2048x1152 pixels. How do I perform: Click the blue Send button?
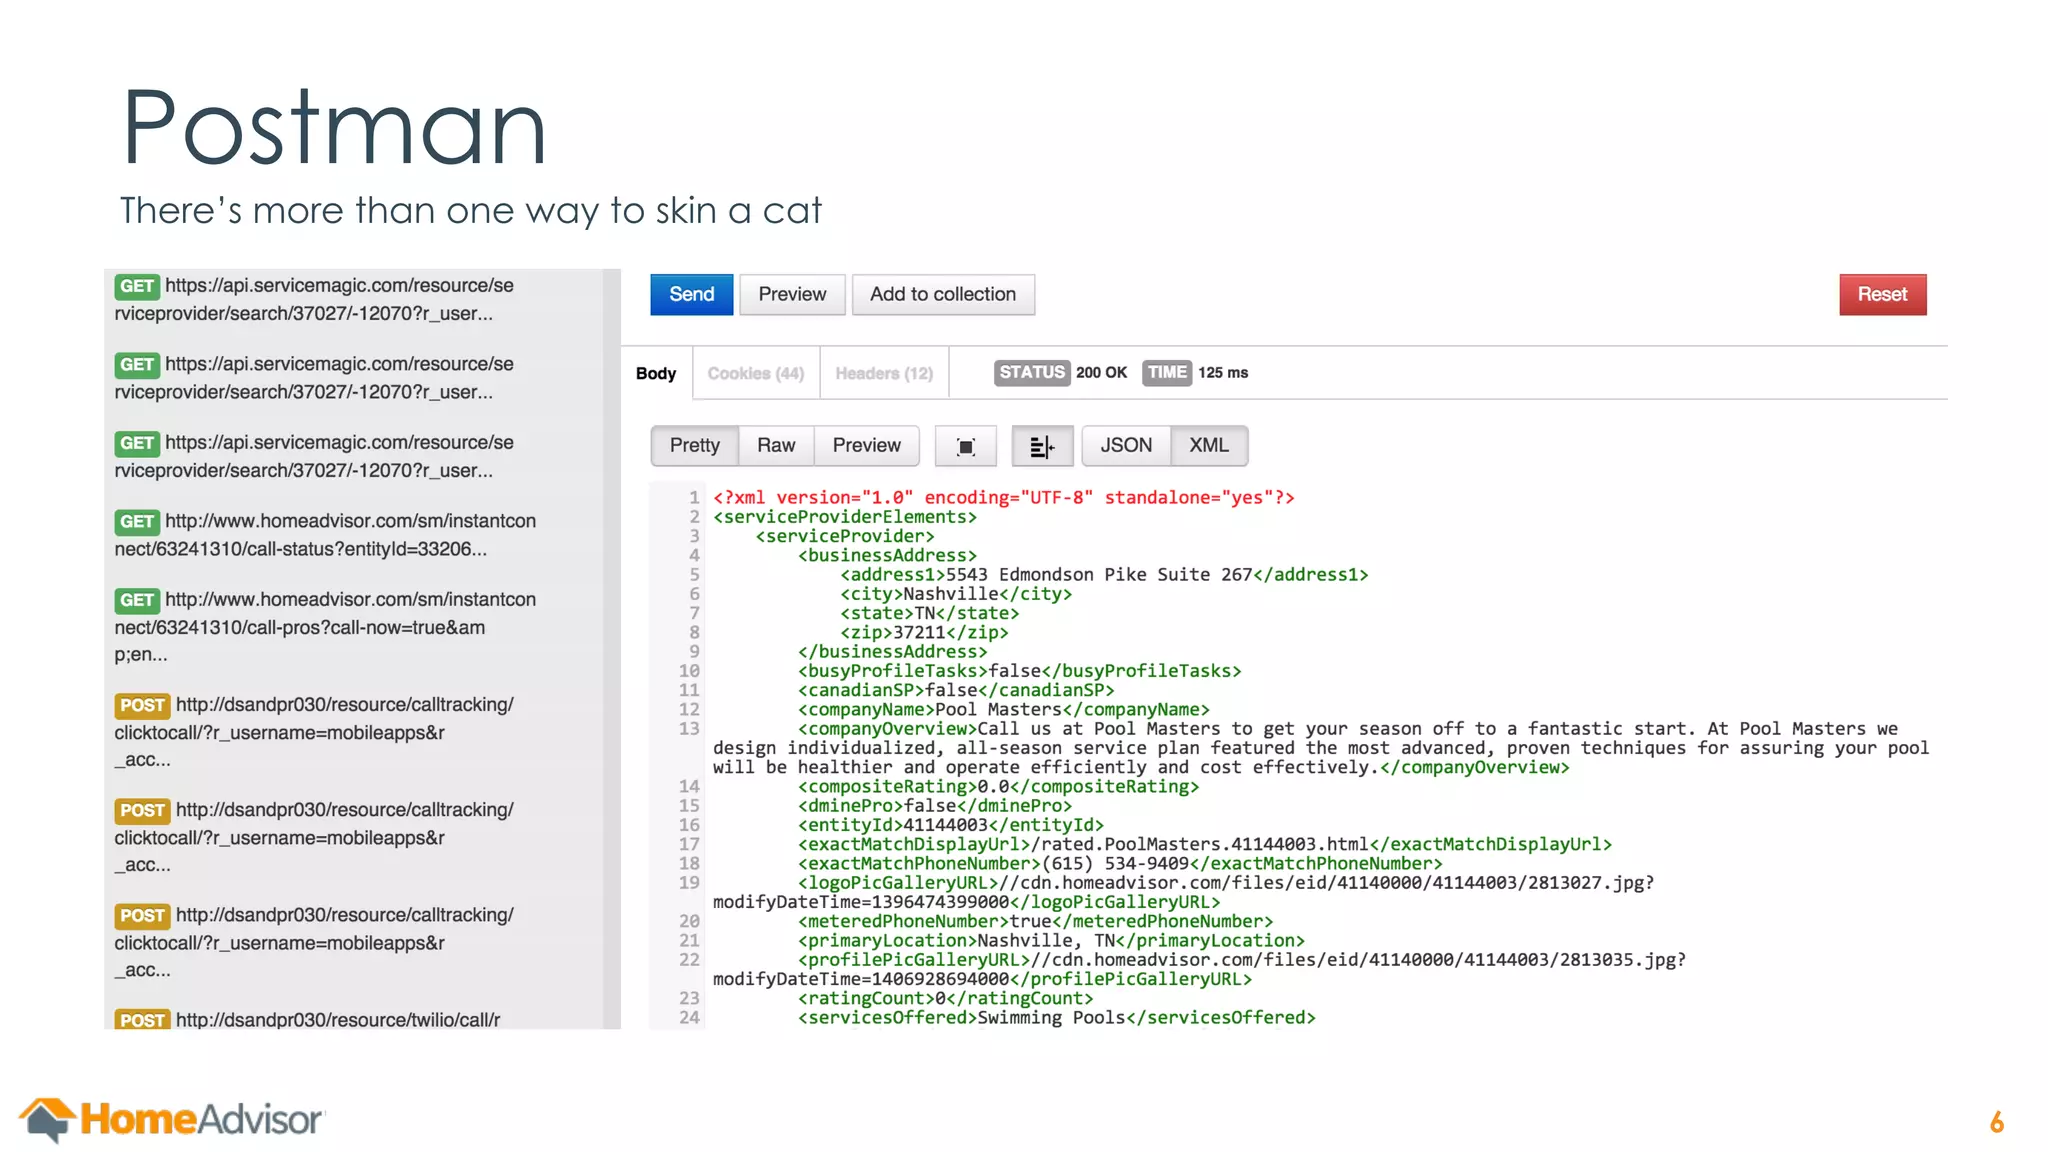(x=691, y=295)
